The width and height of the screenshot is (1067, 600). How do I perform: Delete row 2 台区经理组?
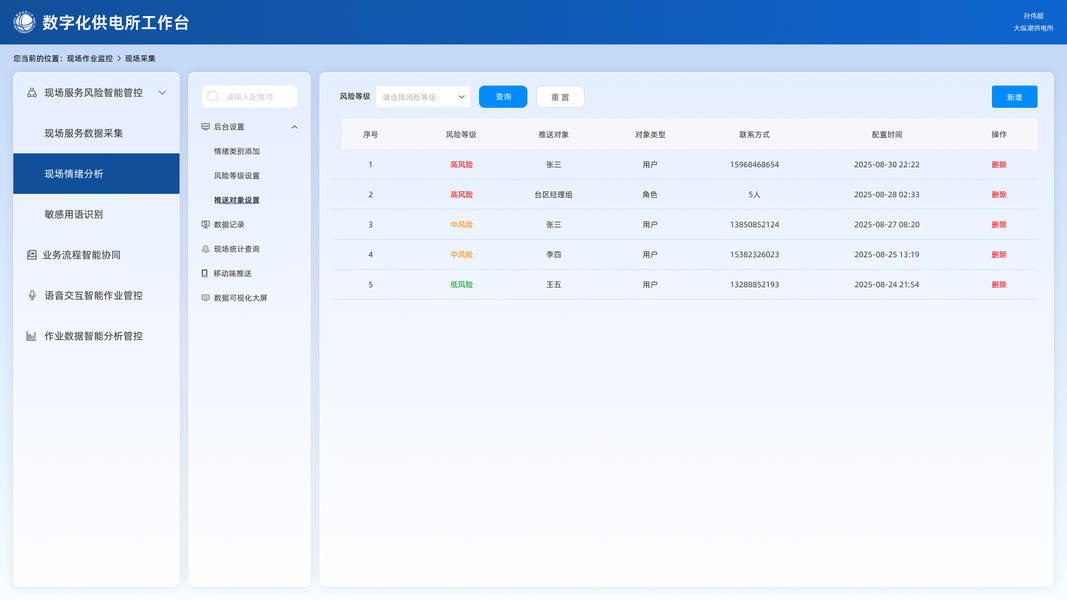click(999, 195)
